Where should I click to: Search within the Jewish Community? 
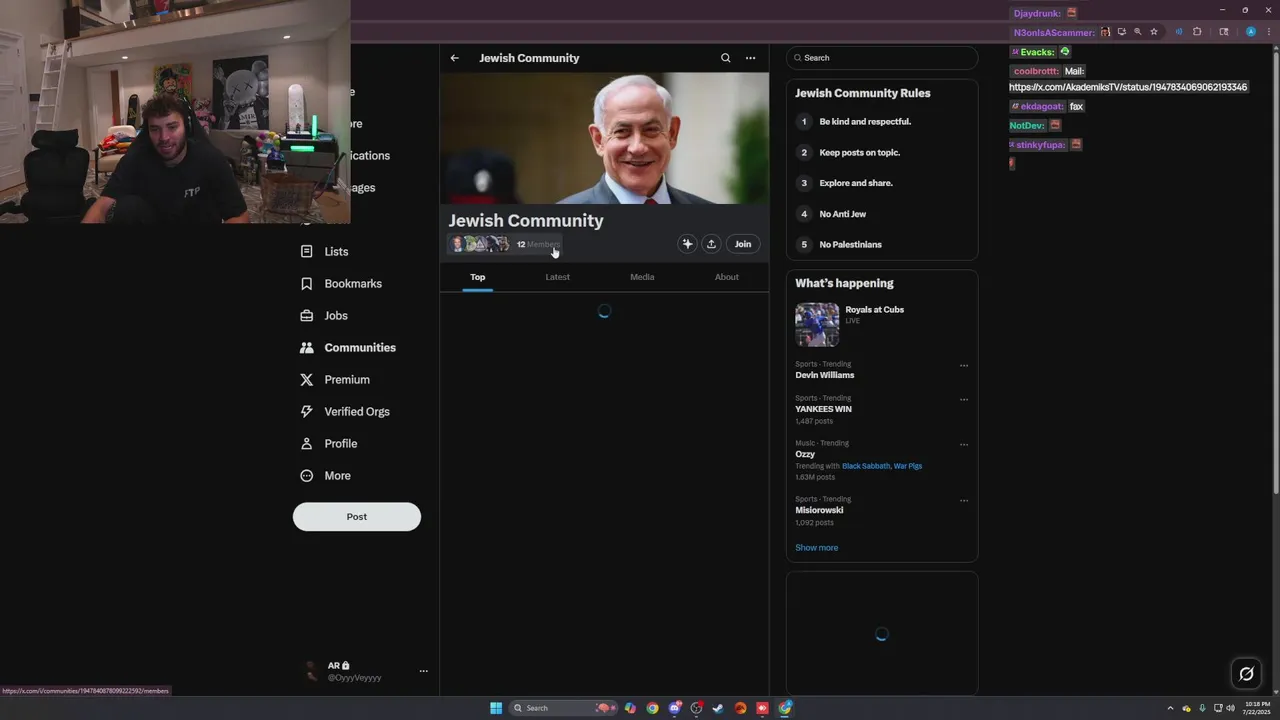pyautogui.click(x=726, y=58)
